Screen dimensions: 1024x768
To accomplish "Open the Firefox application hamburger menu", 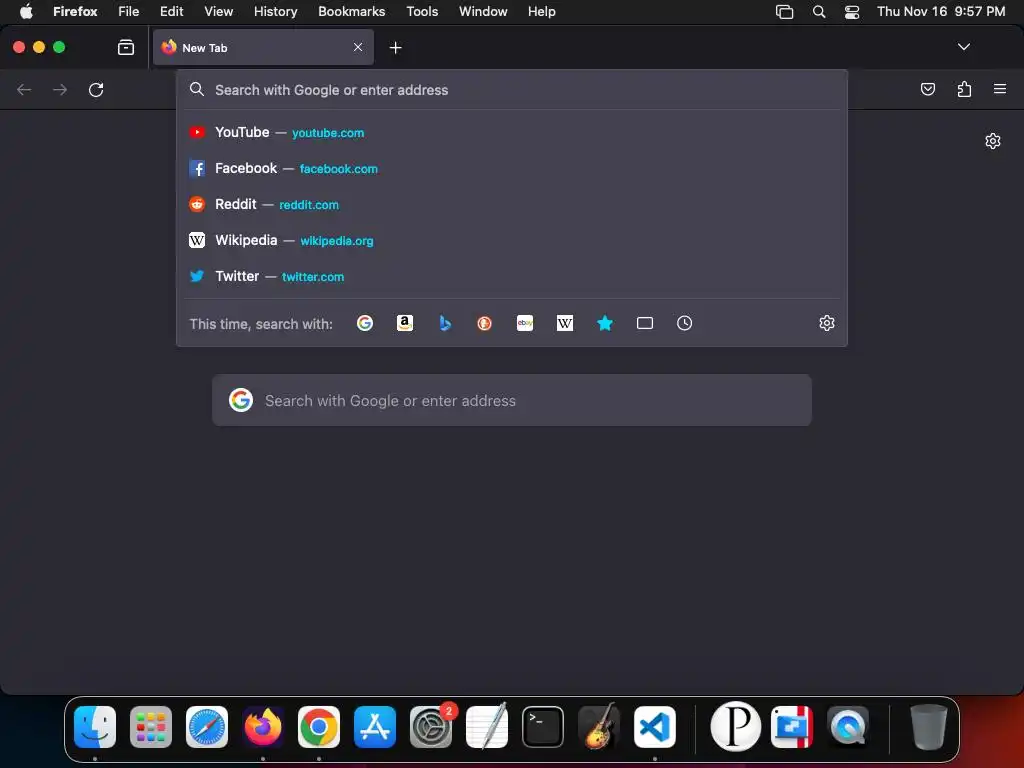I will (x=1000, y=89).
